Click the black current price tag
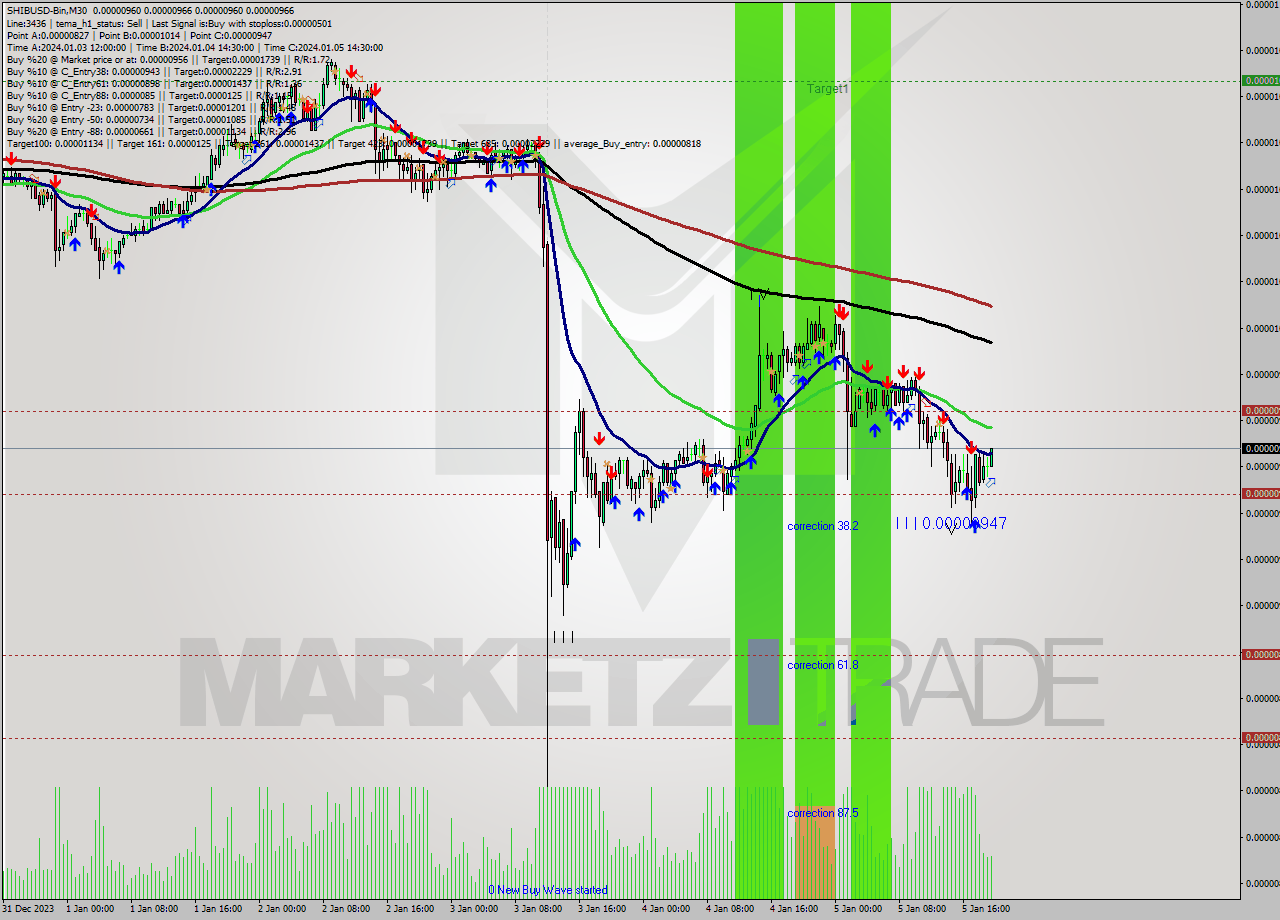Image resolution: width=1280 pixels, height=920 pixels. click(1260, 448)
